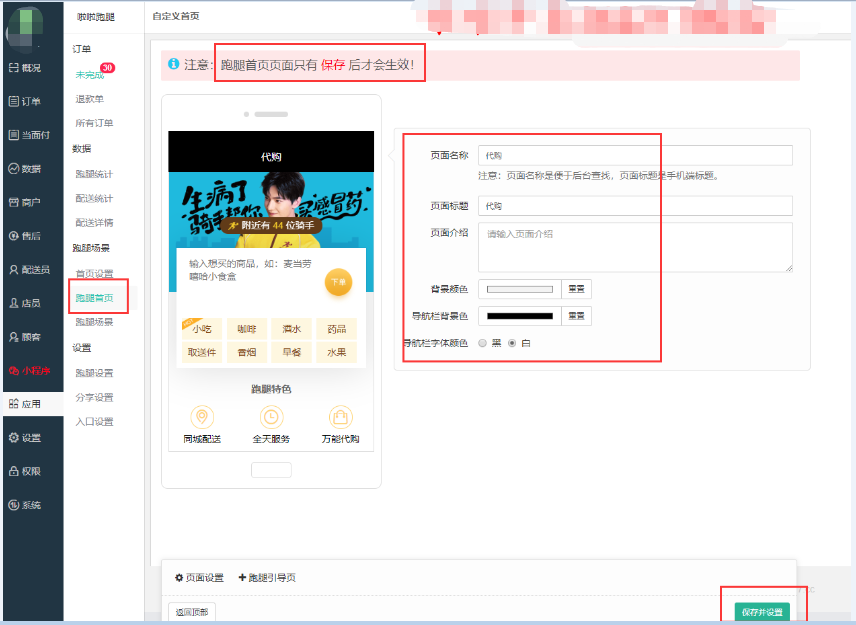Click the 返回顶部 button
The image size is (856, 625).
click(192, 612)
